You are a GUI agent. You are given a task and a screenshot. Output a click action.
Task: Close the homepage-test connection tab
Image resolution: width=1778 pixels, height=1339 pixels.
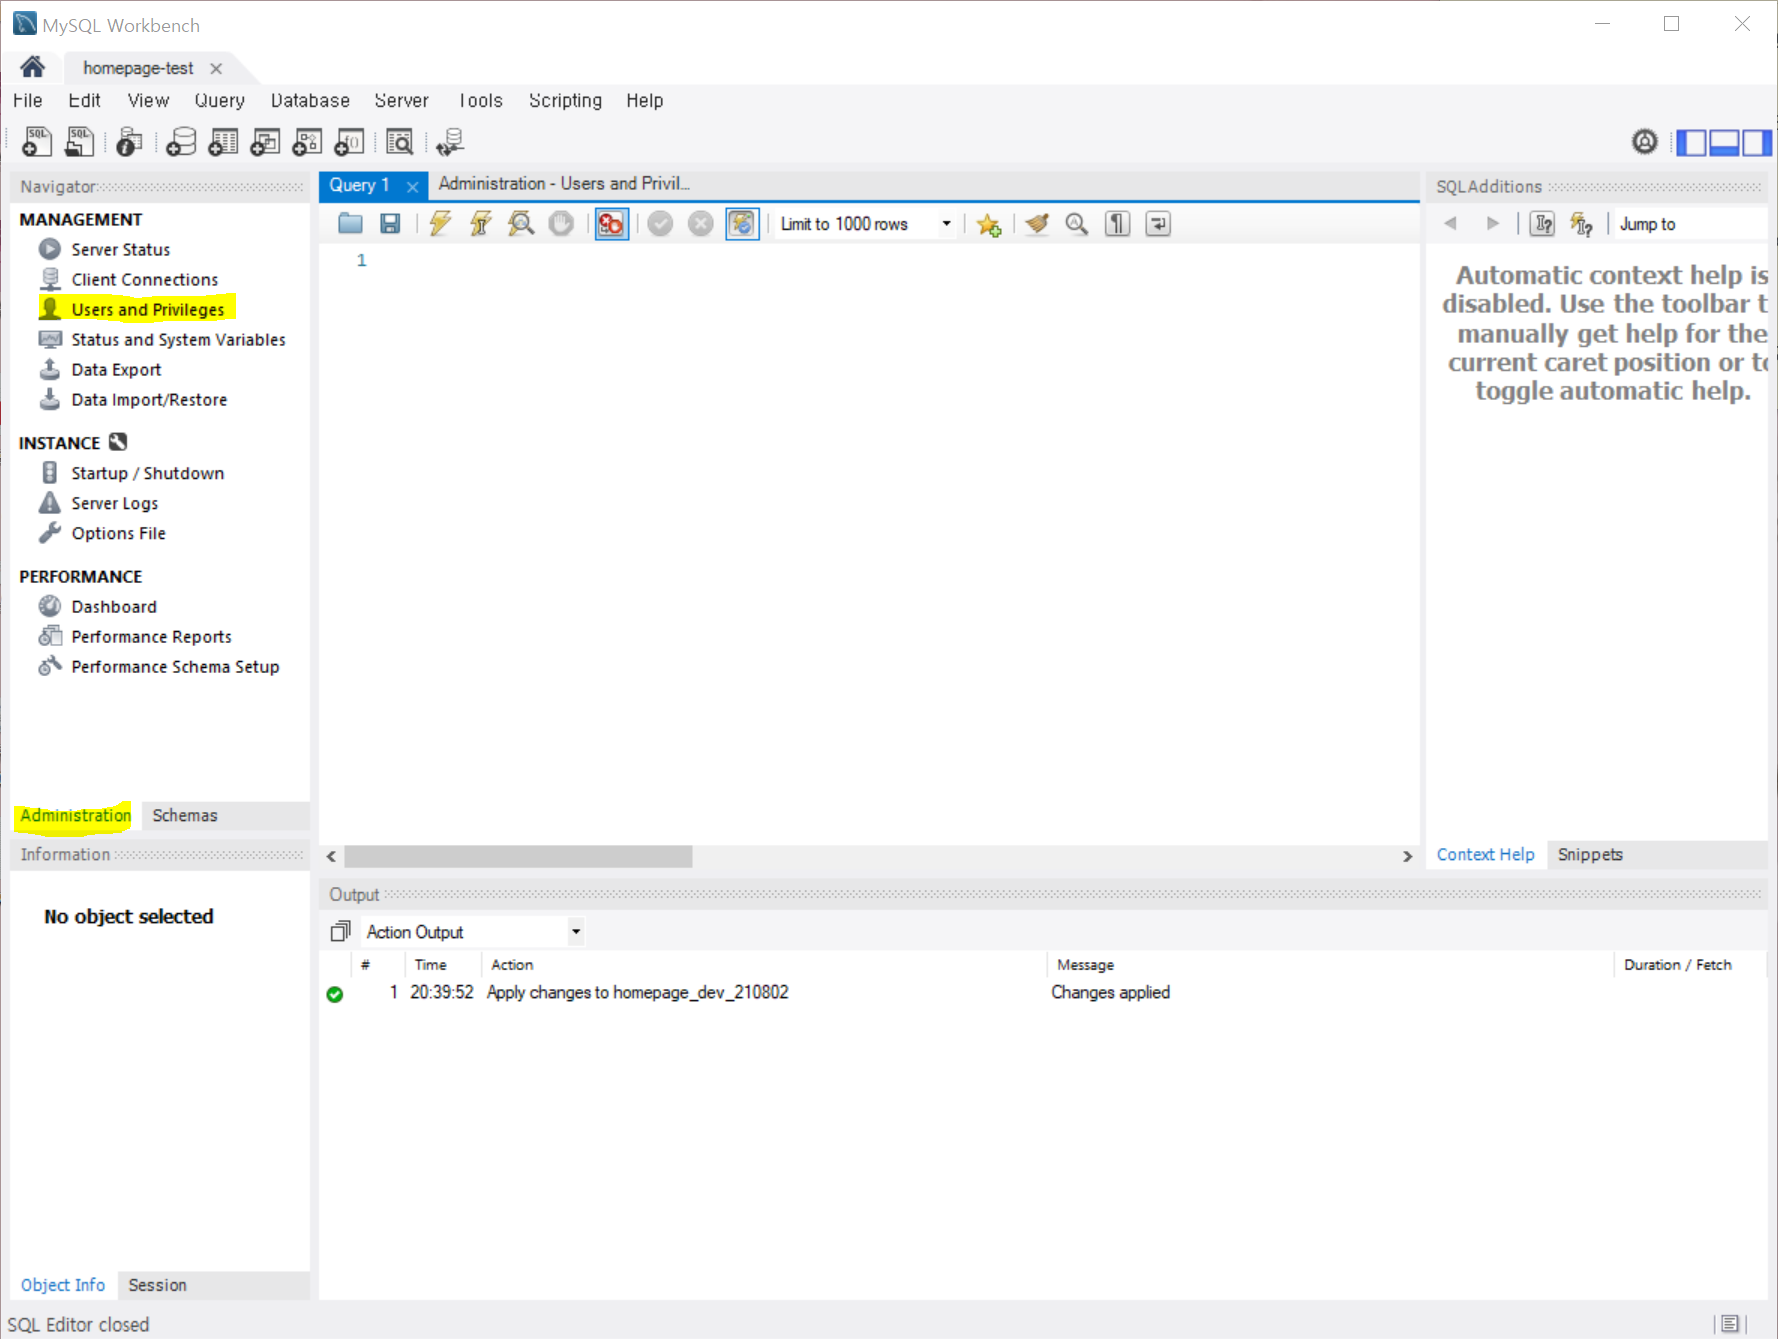pos(216,68)
